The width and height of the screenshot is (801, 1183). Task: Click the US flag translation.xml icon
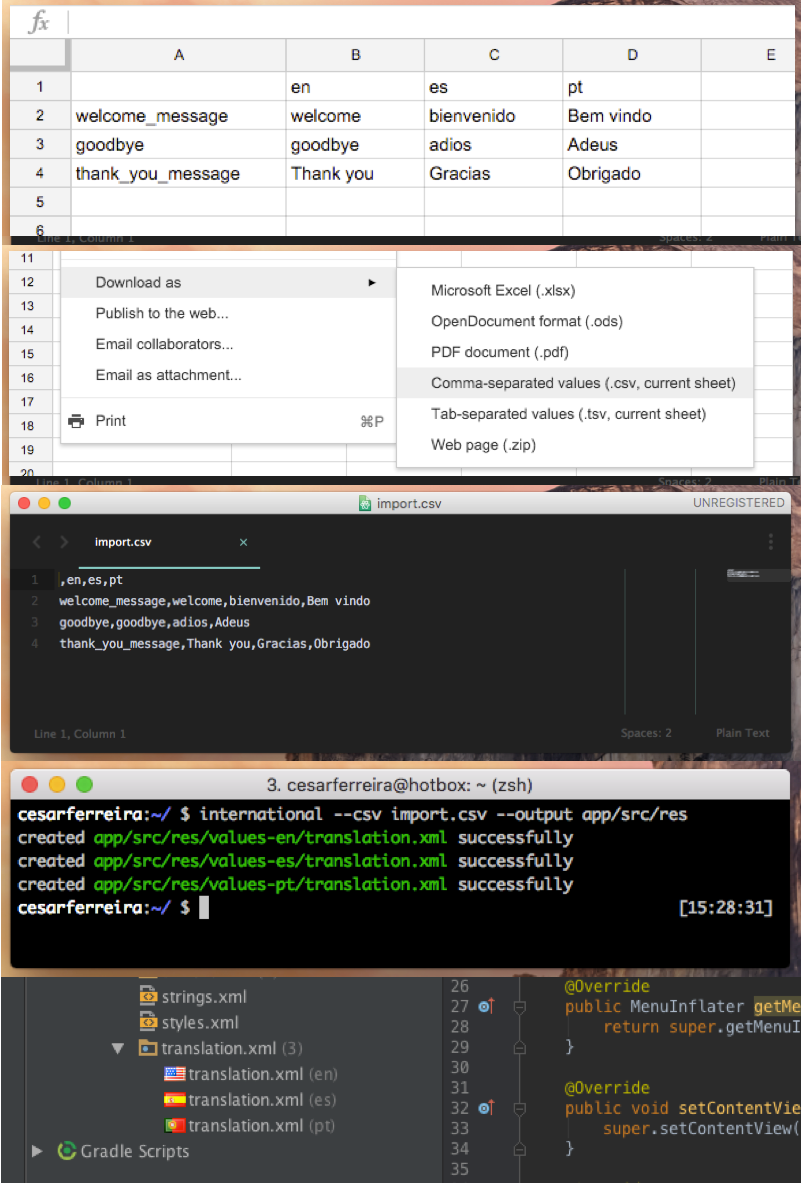click(174, 1074)
